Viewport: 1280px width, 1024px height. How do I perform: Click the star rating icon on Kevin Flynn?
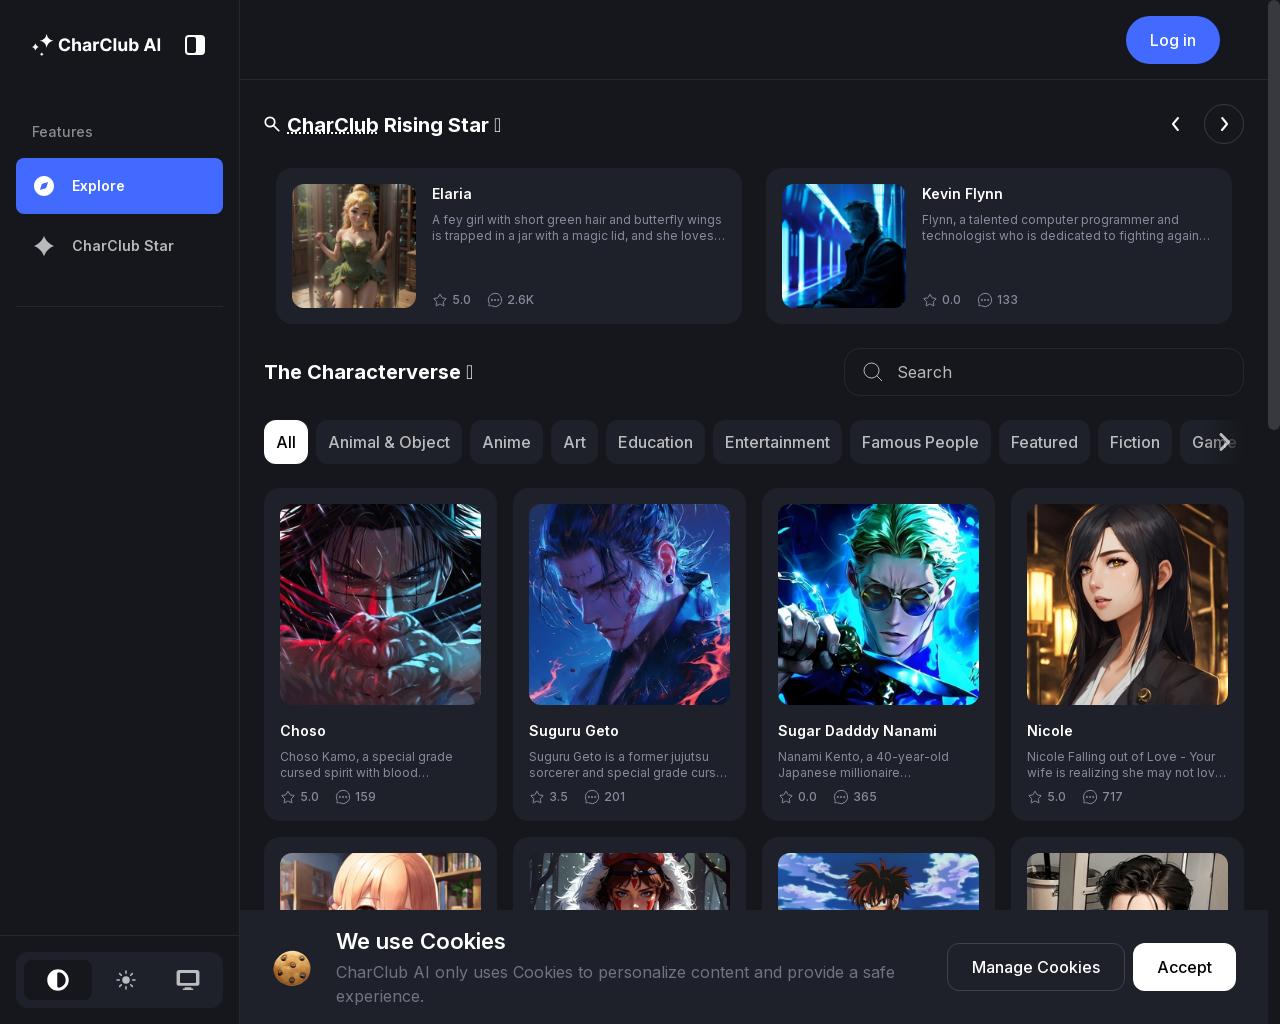(930, 300)
